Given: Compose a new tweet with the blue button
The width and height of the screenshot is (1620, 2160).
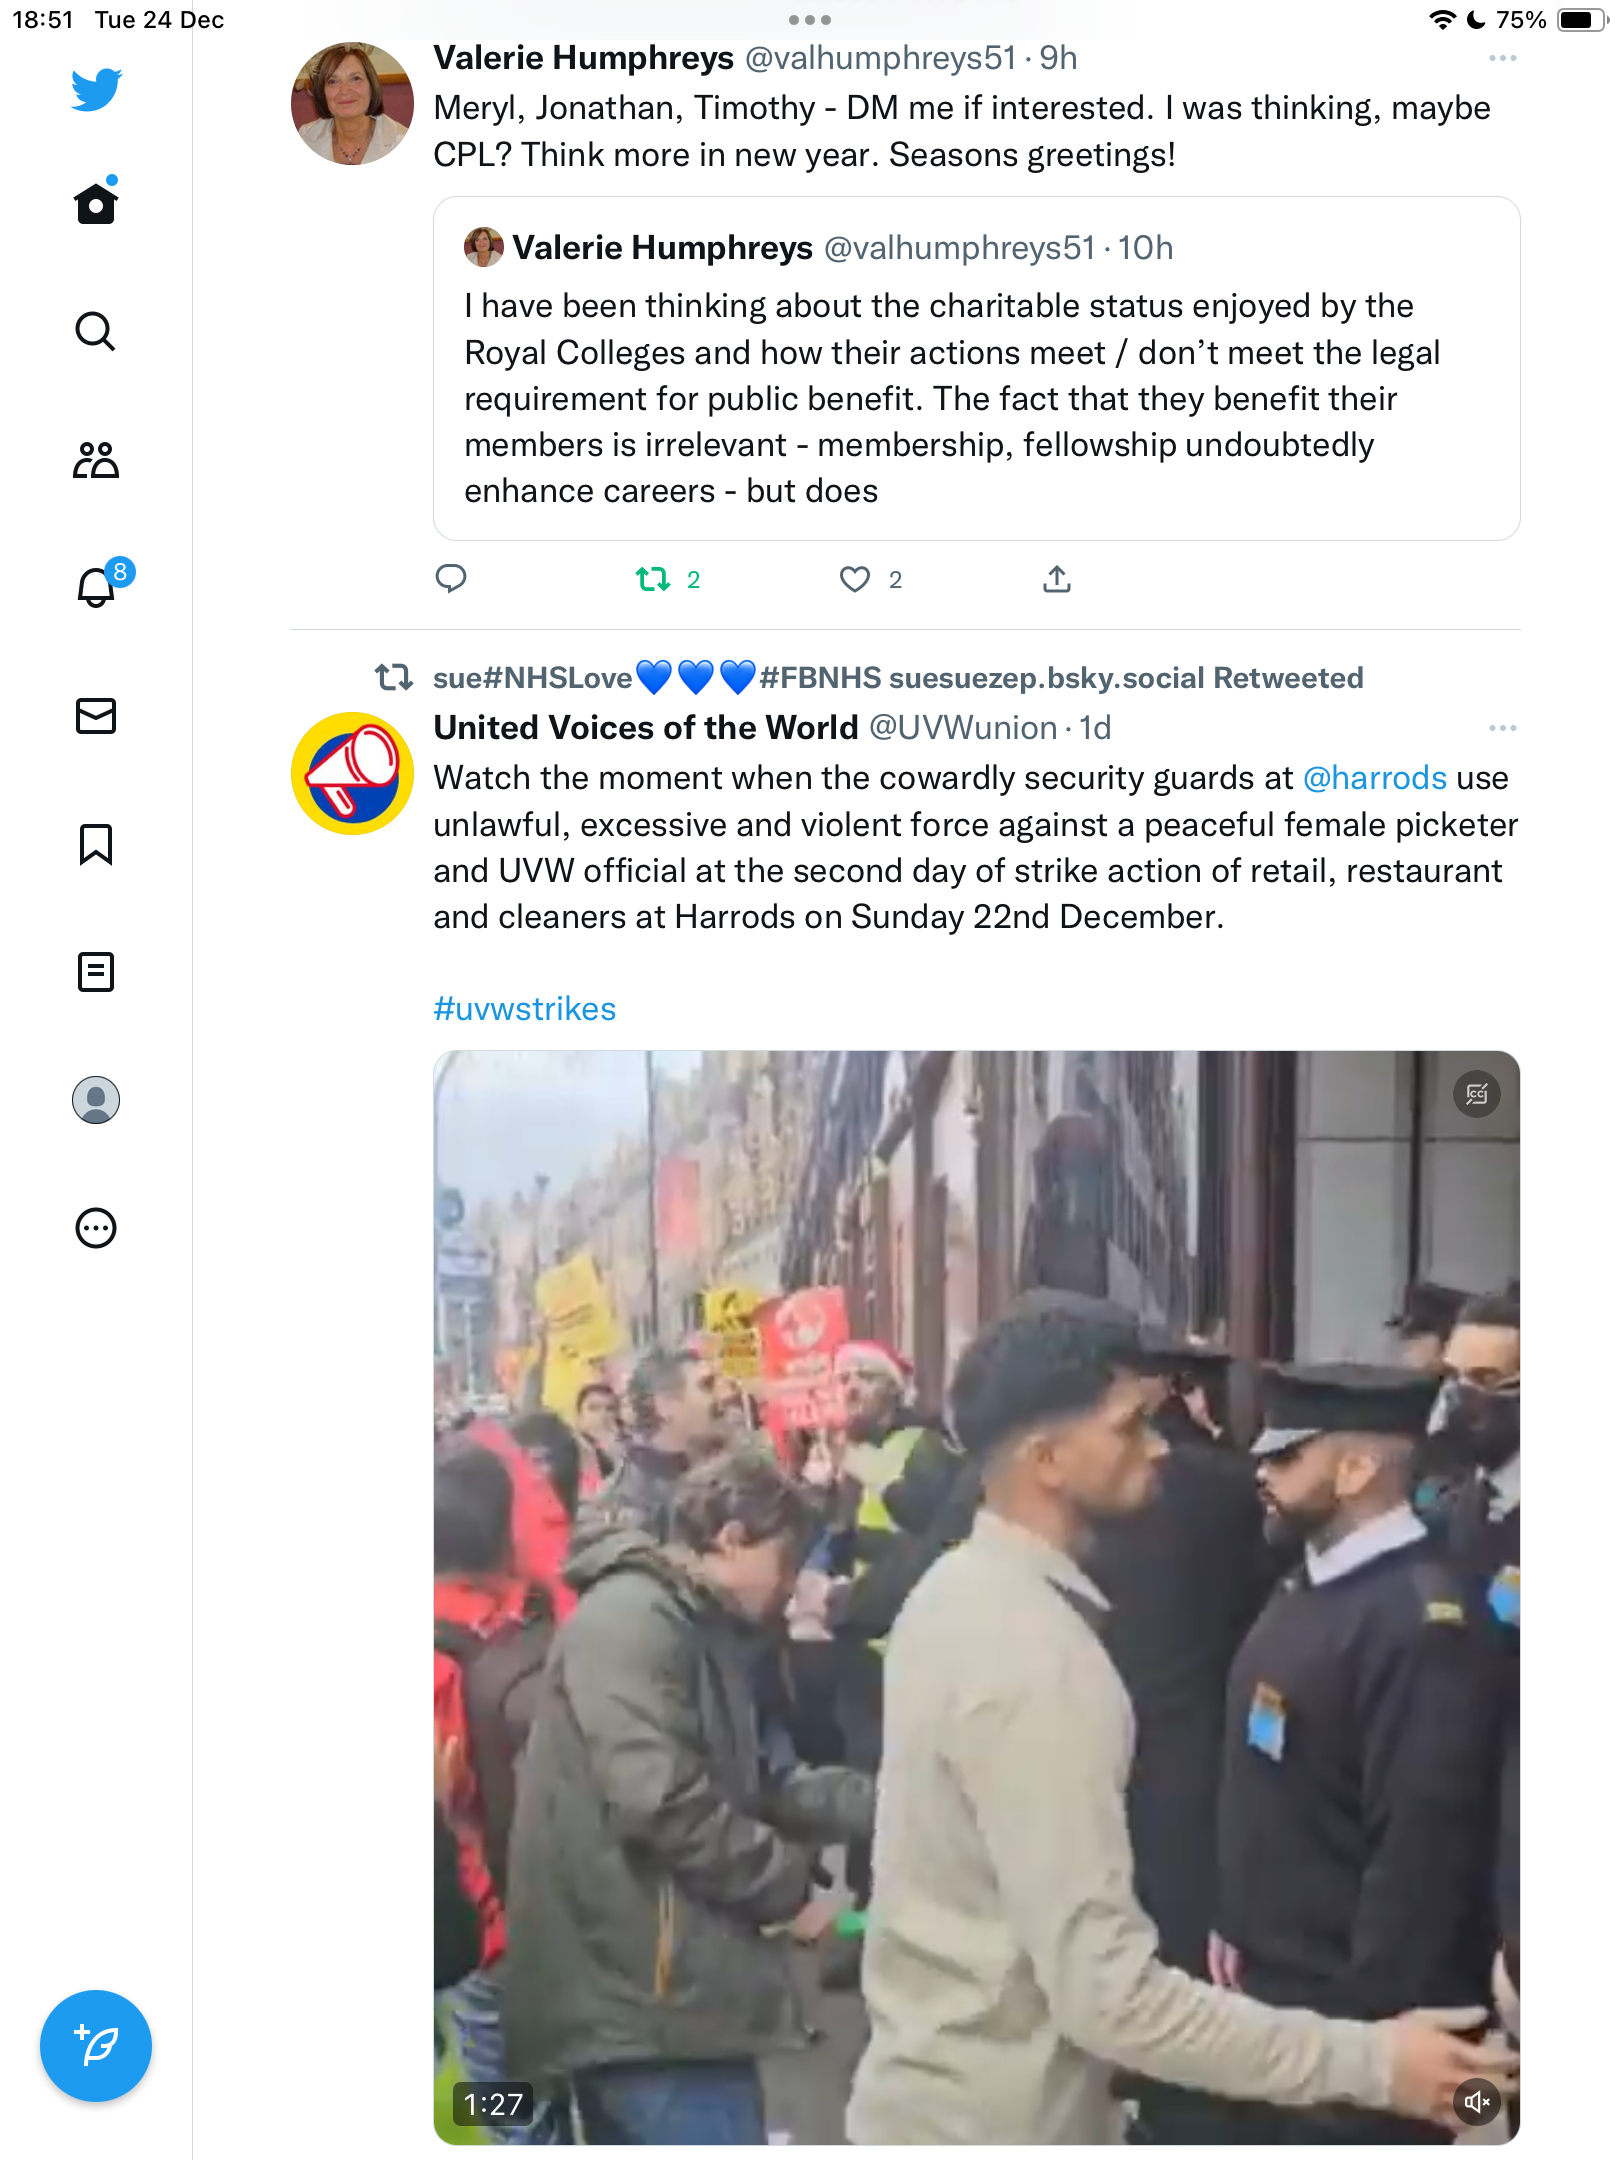Looking at the screenshot, I should 96,2046.
